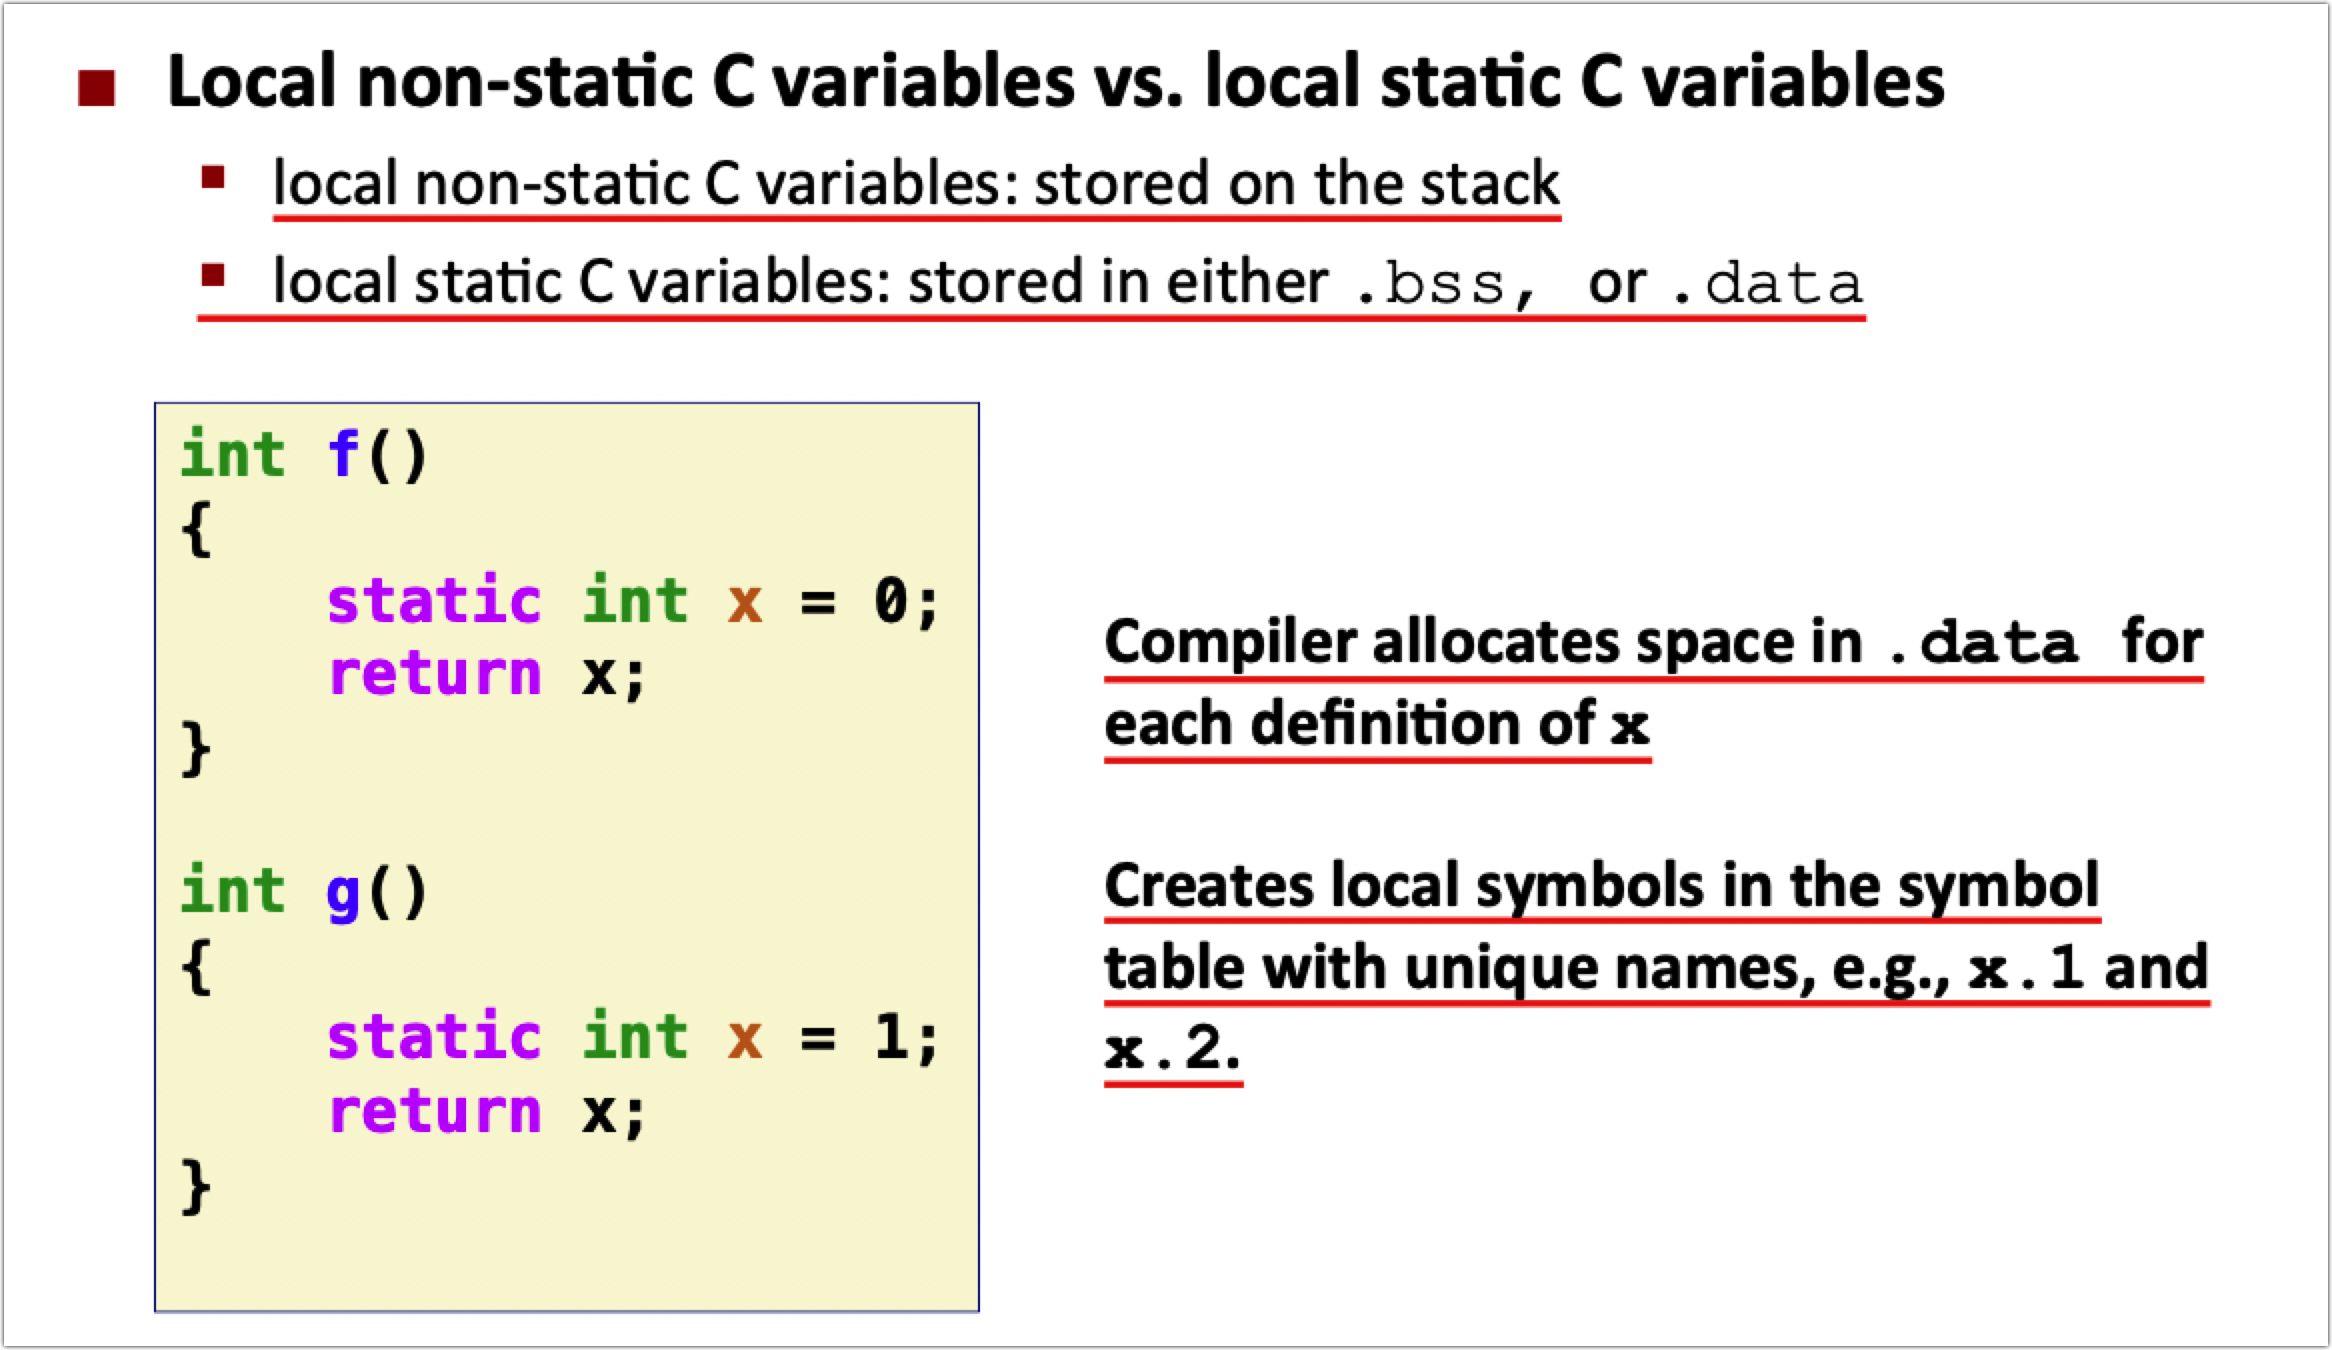Click 'static' keyword in function f
Image resolution: width=2332 pixels, height=1350 pixels.
pyautogui.click(x=434, y=601)
